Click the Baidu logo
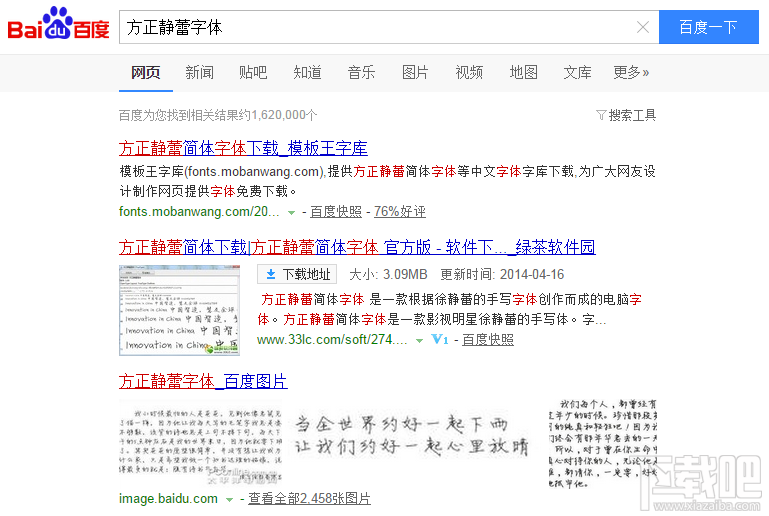 point(58,23)
